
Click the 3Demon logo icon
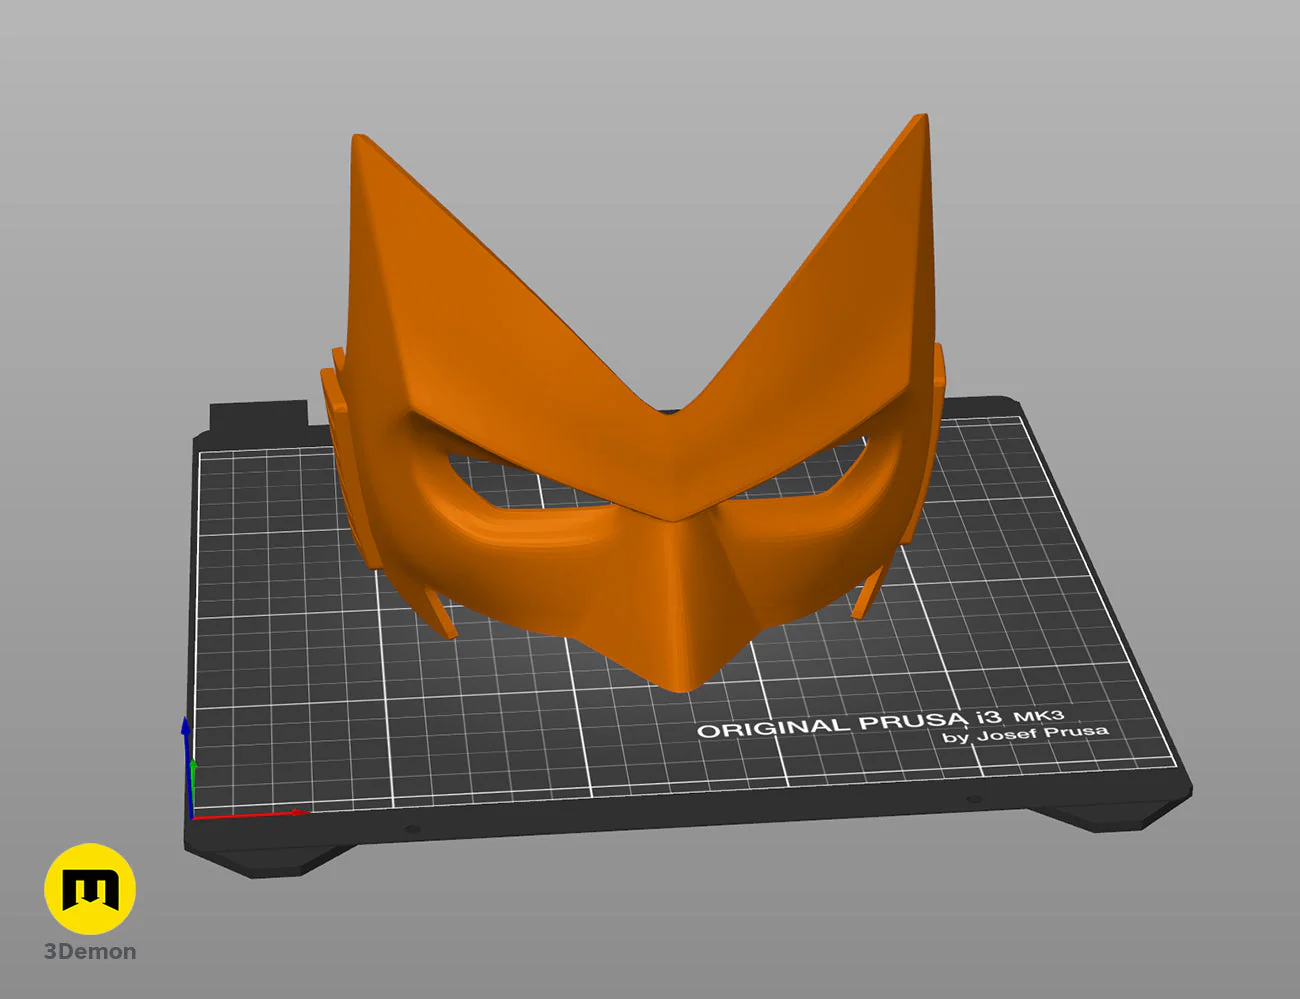point(90,889)
